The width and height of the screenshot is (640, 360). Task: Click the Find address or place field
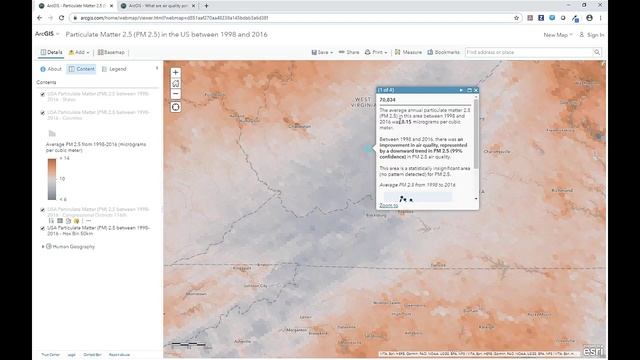[529, 52]
